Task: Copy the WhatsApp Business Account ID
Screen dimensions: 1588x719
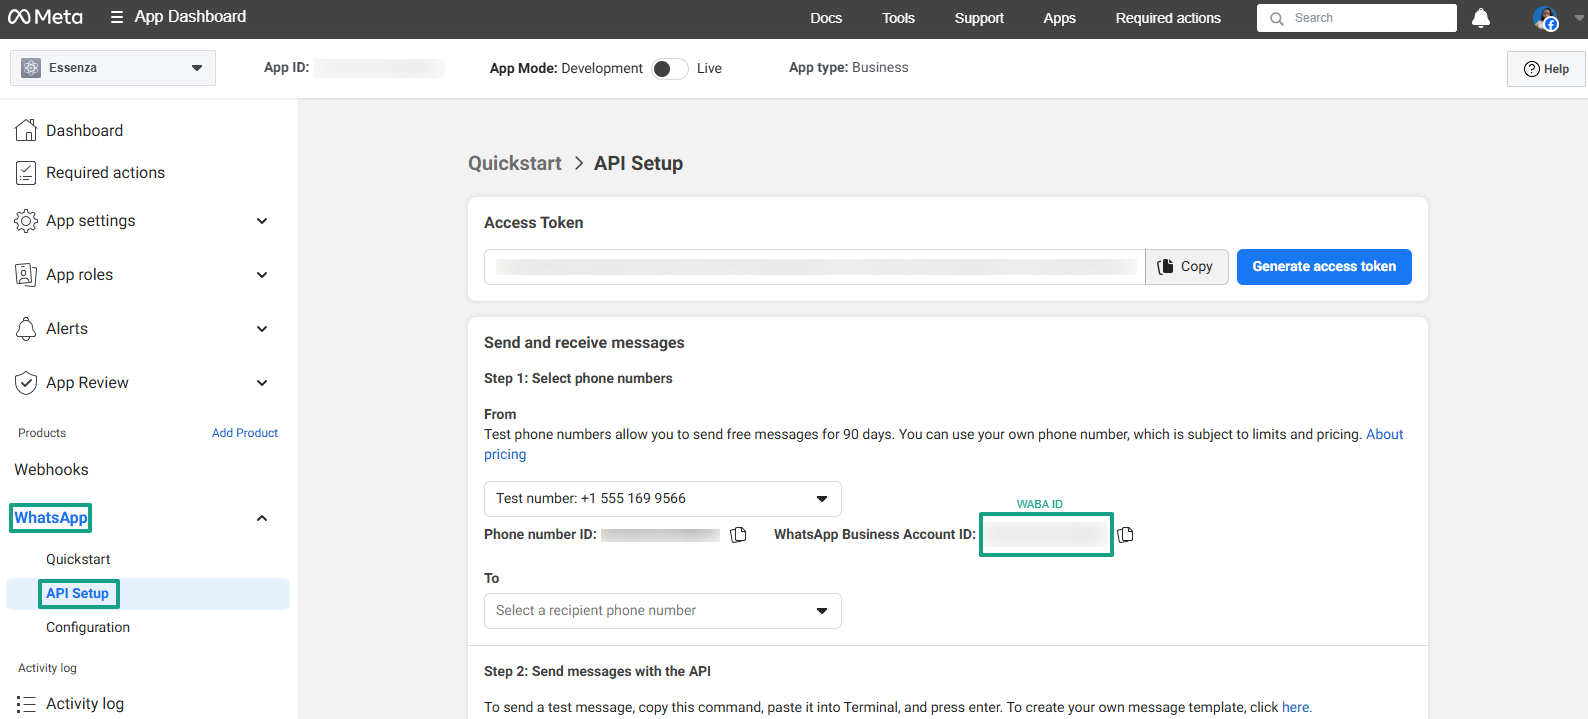Action: [1125, 535]
